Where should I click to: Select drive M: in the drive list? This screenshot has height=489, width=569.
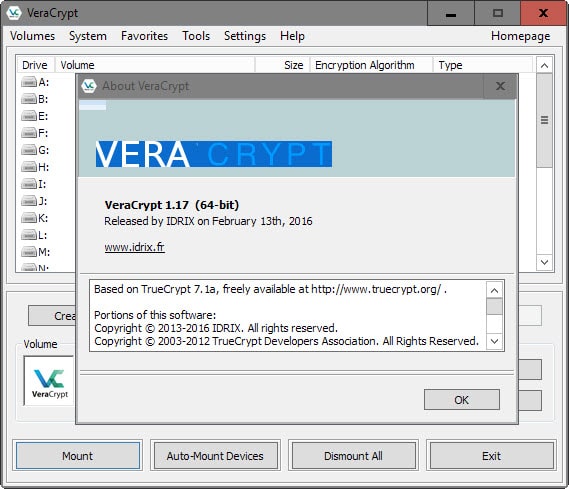pyautogui.click(x=35, y=251)
